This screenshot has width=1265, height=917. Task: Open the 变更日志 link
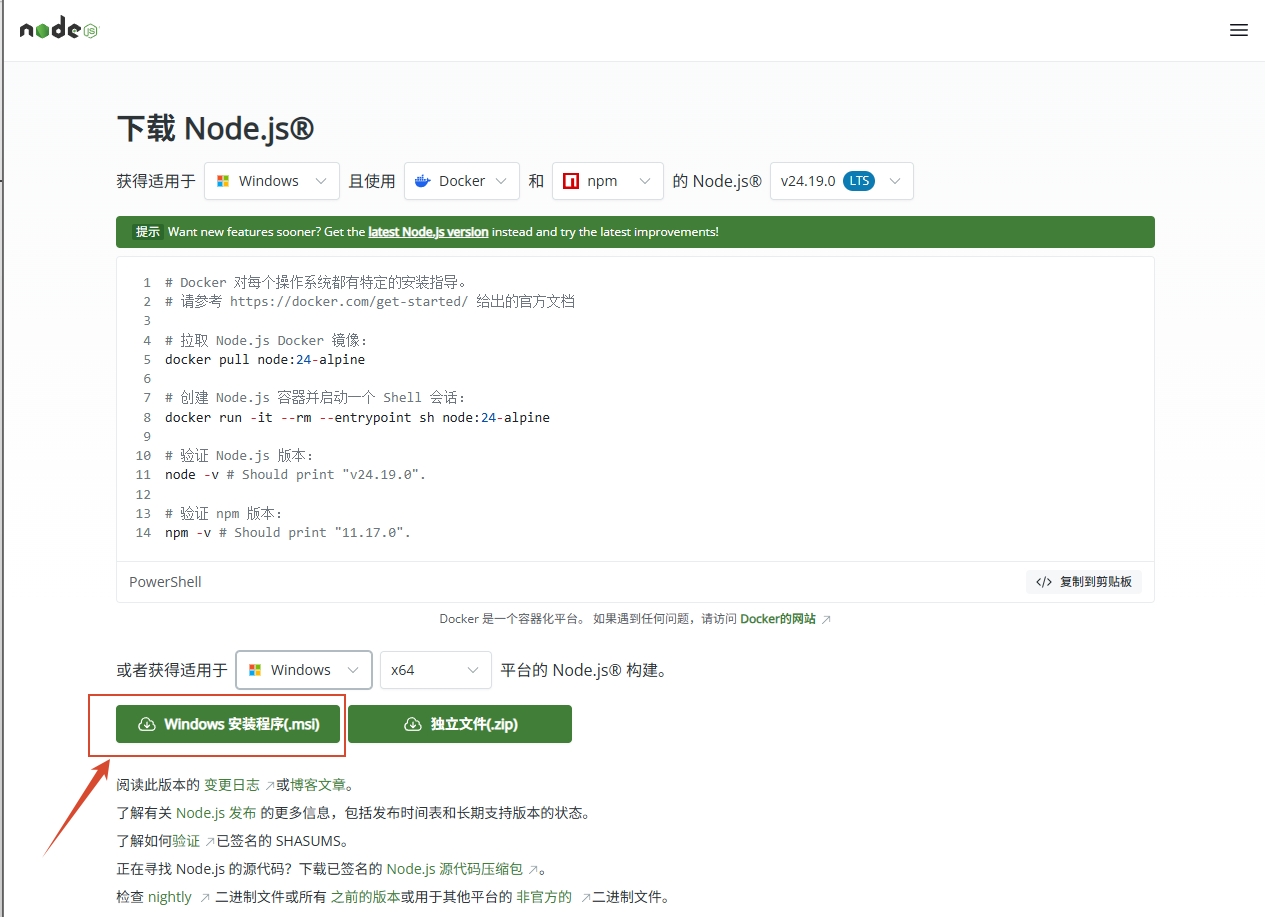(239, 785)
